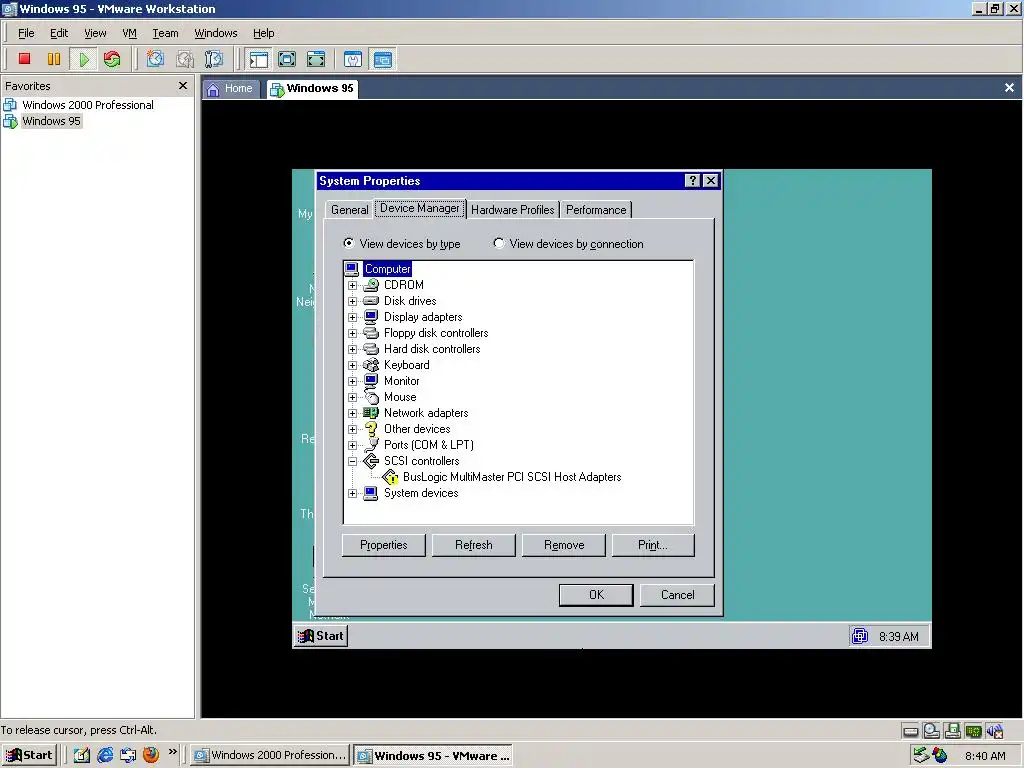Launch Internet Explorer from Quick Launch
The height and width of the screenshot is (768, 1024).
tap(105, 756)
